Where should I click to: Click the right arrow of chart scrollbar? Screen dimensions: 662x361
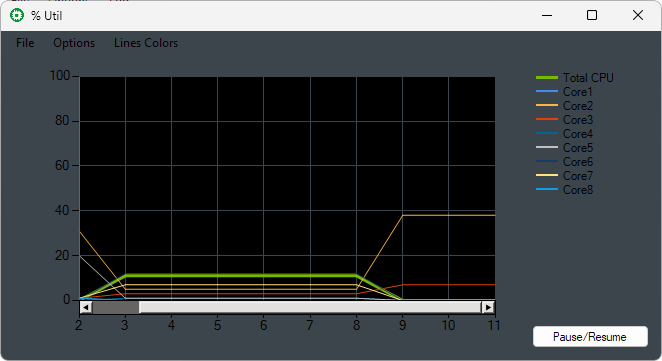488,307
